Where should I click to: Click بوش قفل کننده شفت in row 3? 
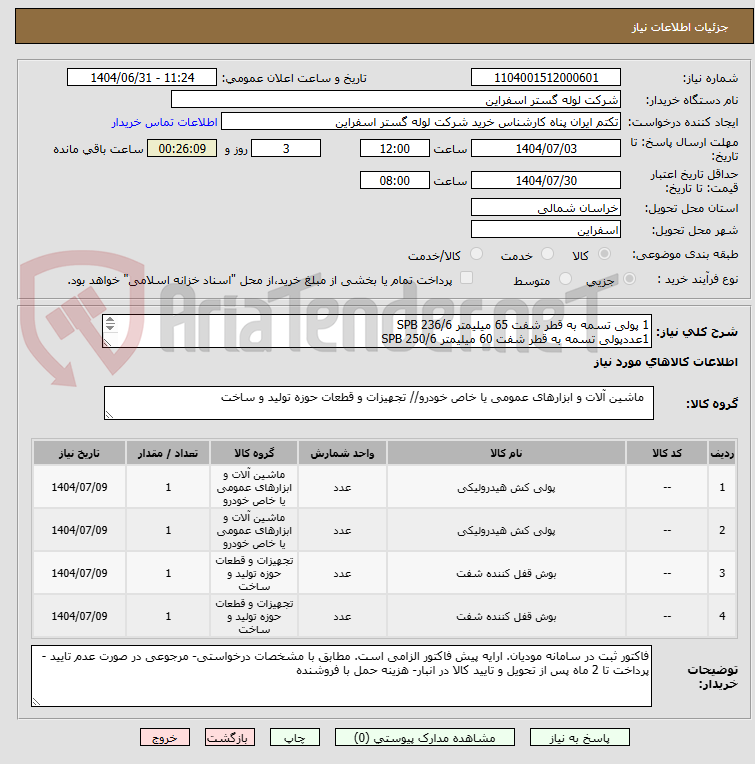coord(506,573)
